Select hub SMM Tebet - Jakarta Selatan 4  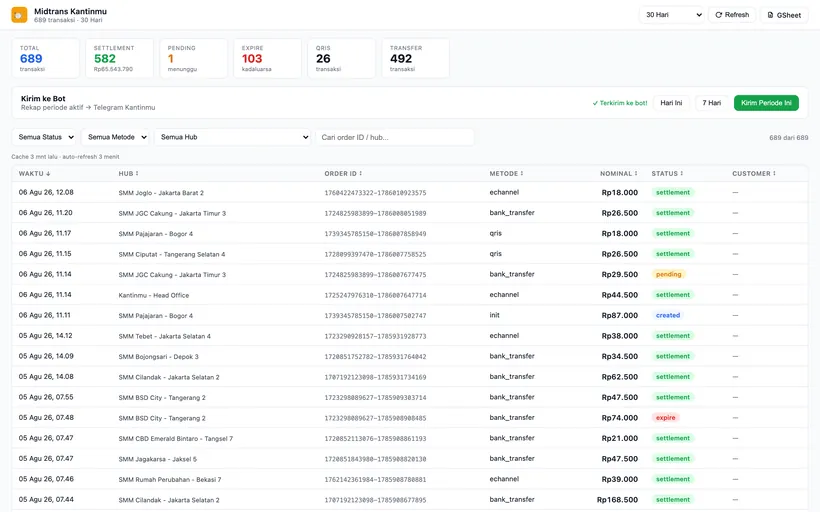164,336
